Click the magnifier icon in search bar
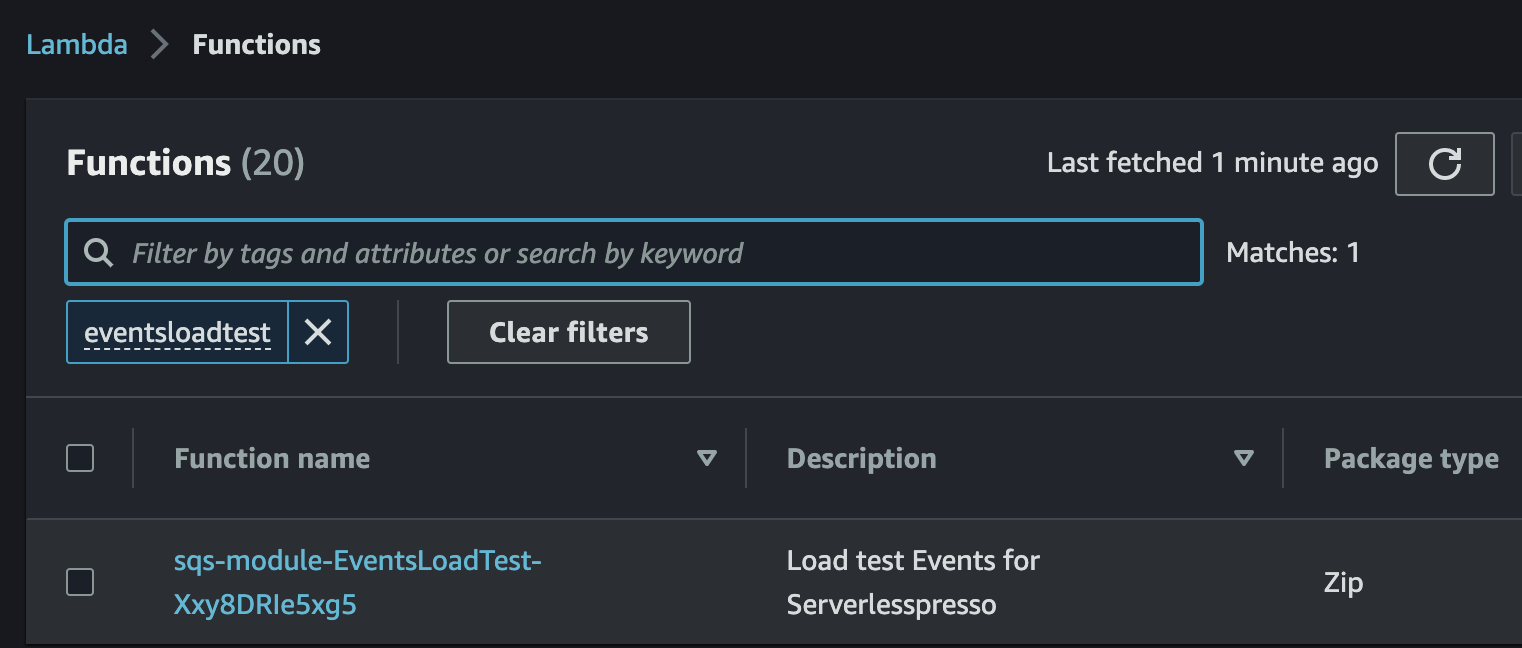Screen dimensions: 1522x648 98,253
